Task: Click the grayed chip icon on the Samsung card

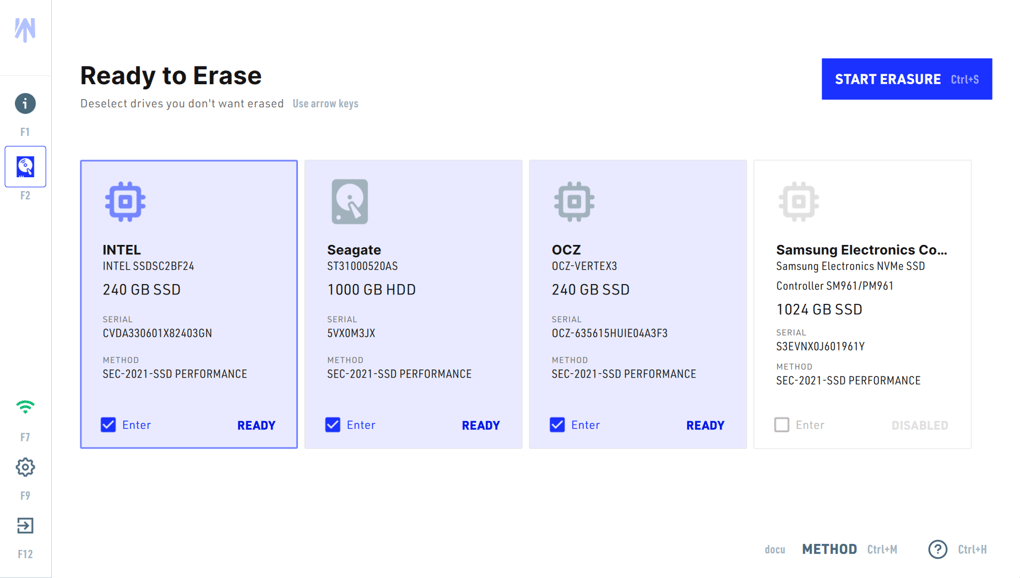Action: click(x=798, y=201)
